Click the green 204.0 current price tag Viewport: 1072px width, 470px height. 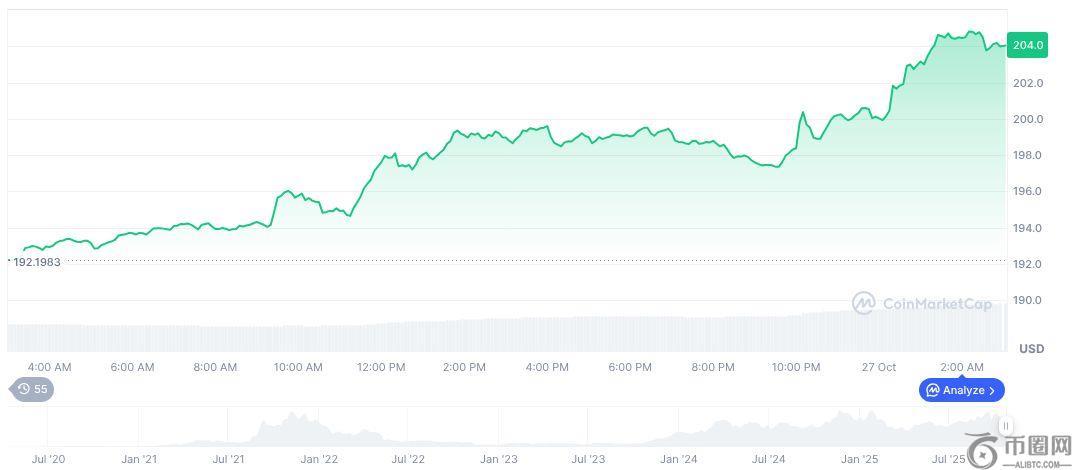[x=1027, y=45]
